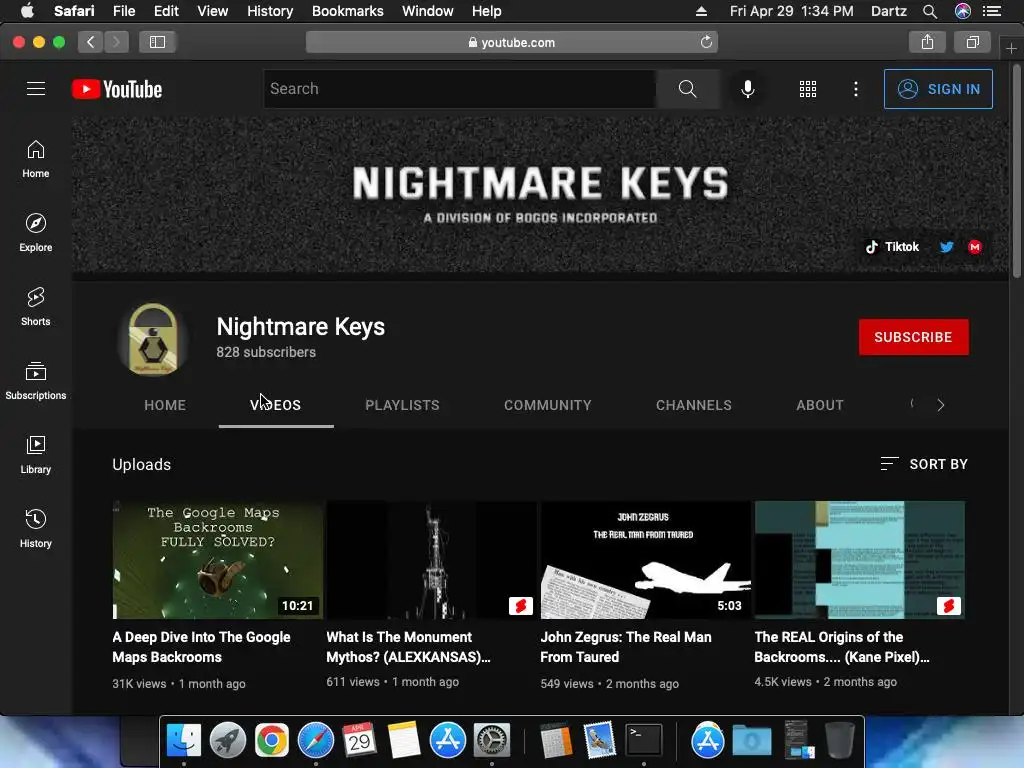Screen dimensions: 1024x768
Task: Expand more channel tabs with chevron
Action: click(x=940, y=405)
